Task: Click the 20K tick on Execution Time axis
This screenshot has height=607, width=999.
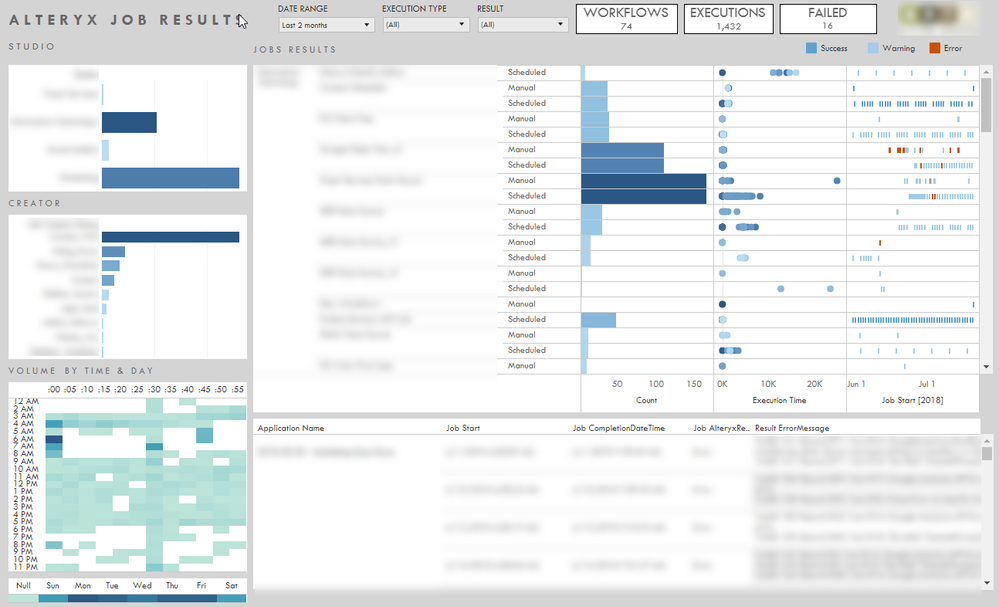Action: click(814, 384)
